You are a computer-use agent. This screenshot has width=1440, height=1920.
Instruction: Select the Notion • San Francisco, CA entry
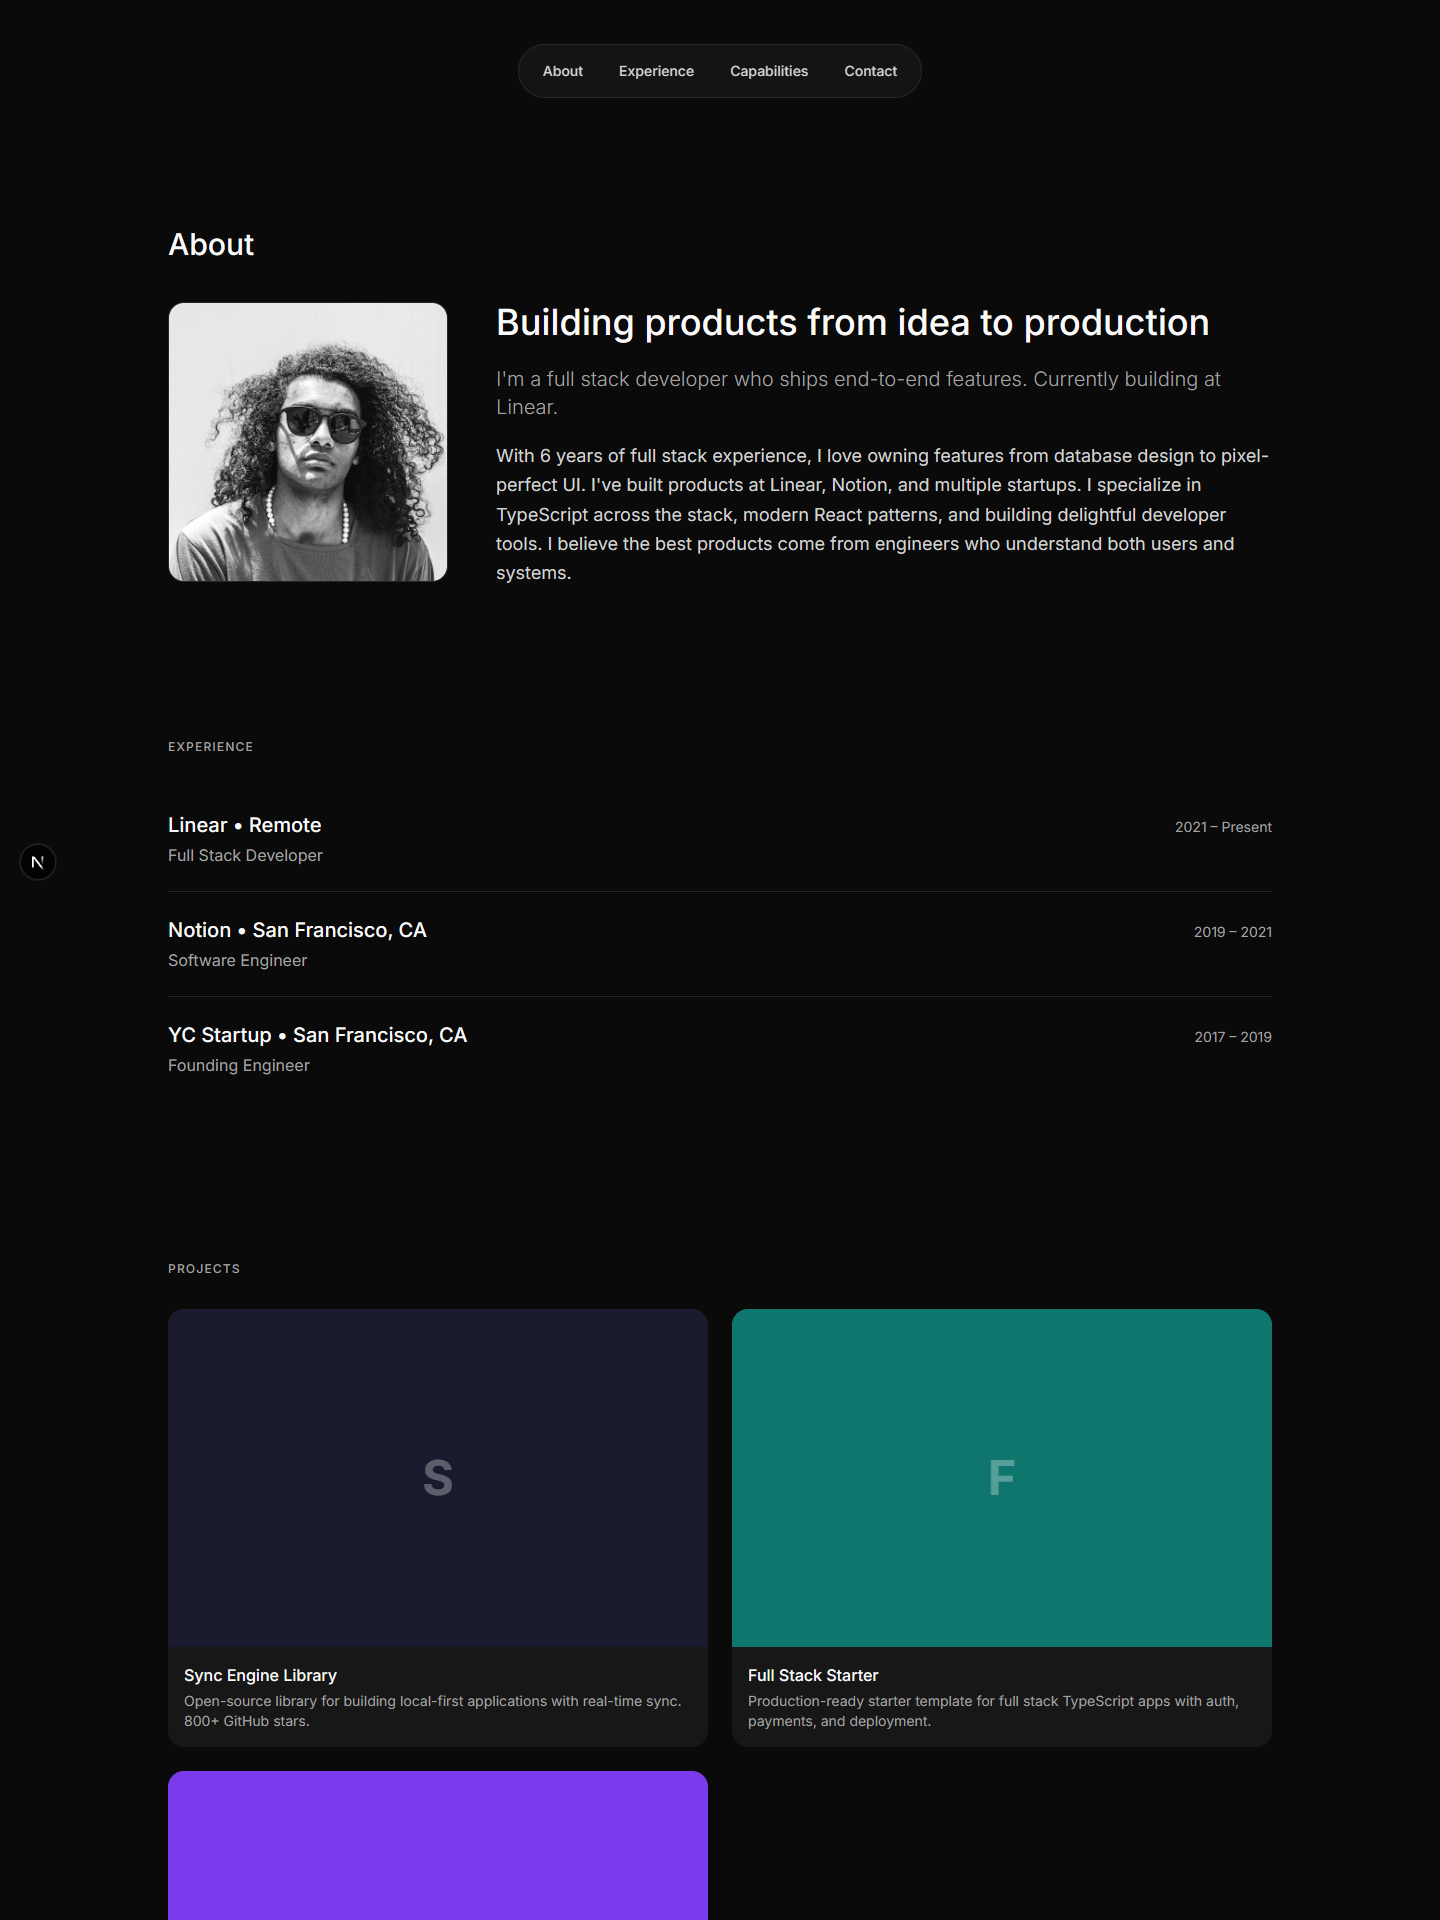click(x=720, y=944)
